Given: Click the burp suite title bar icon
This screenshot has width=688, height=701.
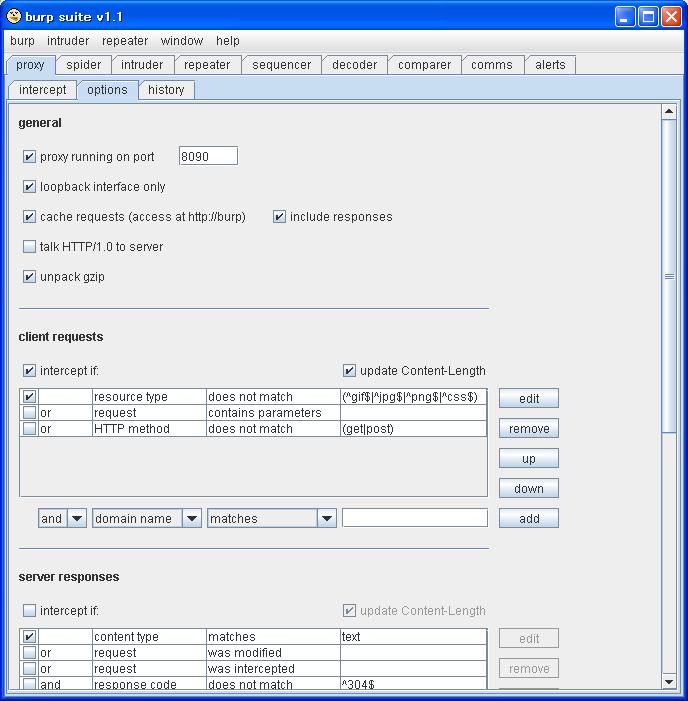Looking at the screenshot, I should (14, 17).
